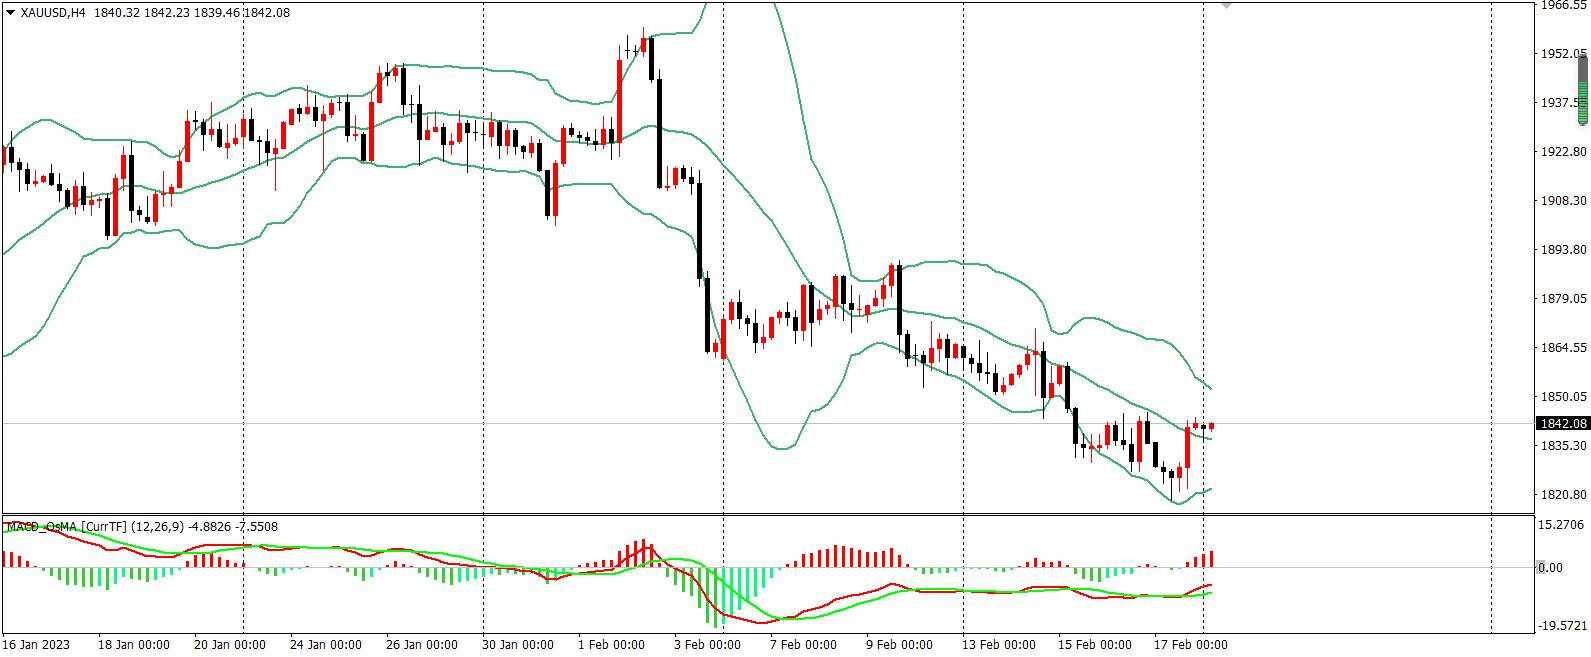Click the 3 Feb 00:00 date label

708,645
